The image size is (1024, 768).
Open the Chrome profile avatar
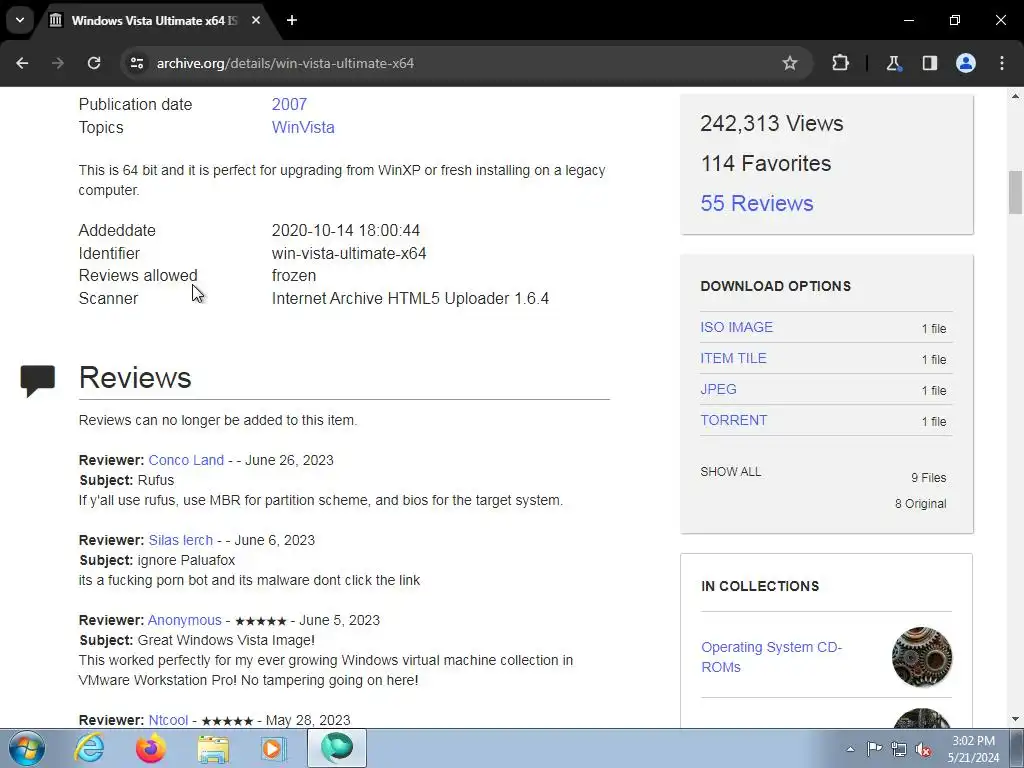pyautogui.click(x=966, y=63)
